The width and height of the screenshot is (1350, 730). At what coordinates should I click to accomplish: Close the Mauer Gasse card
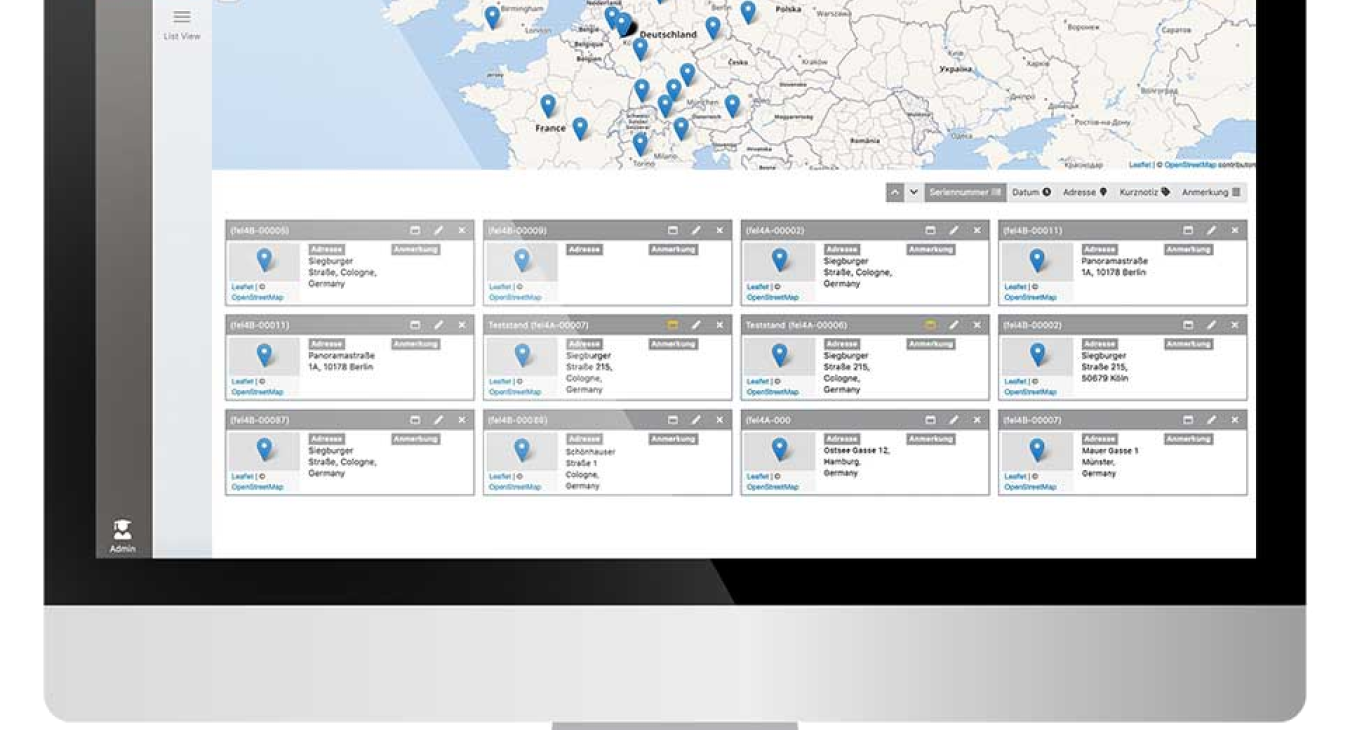coord(1235,420)
